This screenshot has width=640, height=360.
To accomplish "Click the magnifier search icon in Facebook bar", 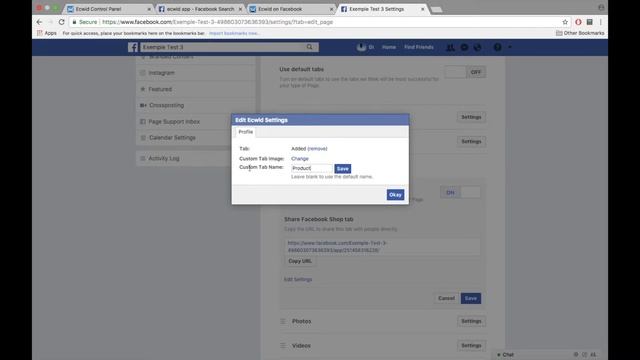I will point(310,47).
